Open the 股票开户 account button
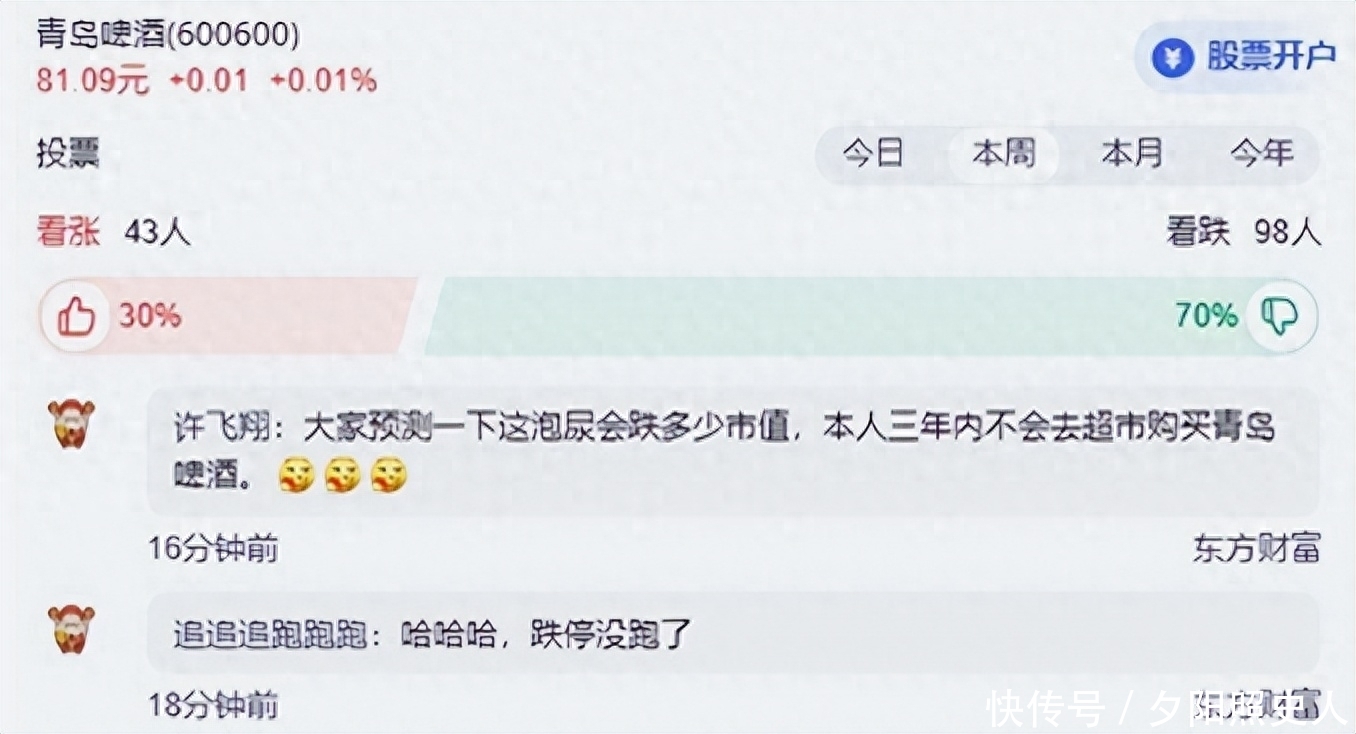1356x734 pixels. (x=1244, y=57)
